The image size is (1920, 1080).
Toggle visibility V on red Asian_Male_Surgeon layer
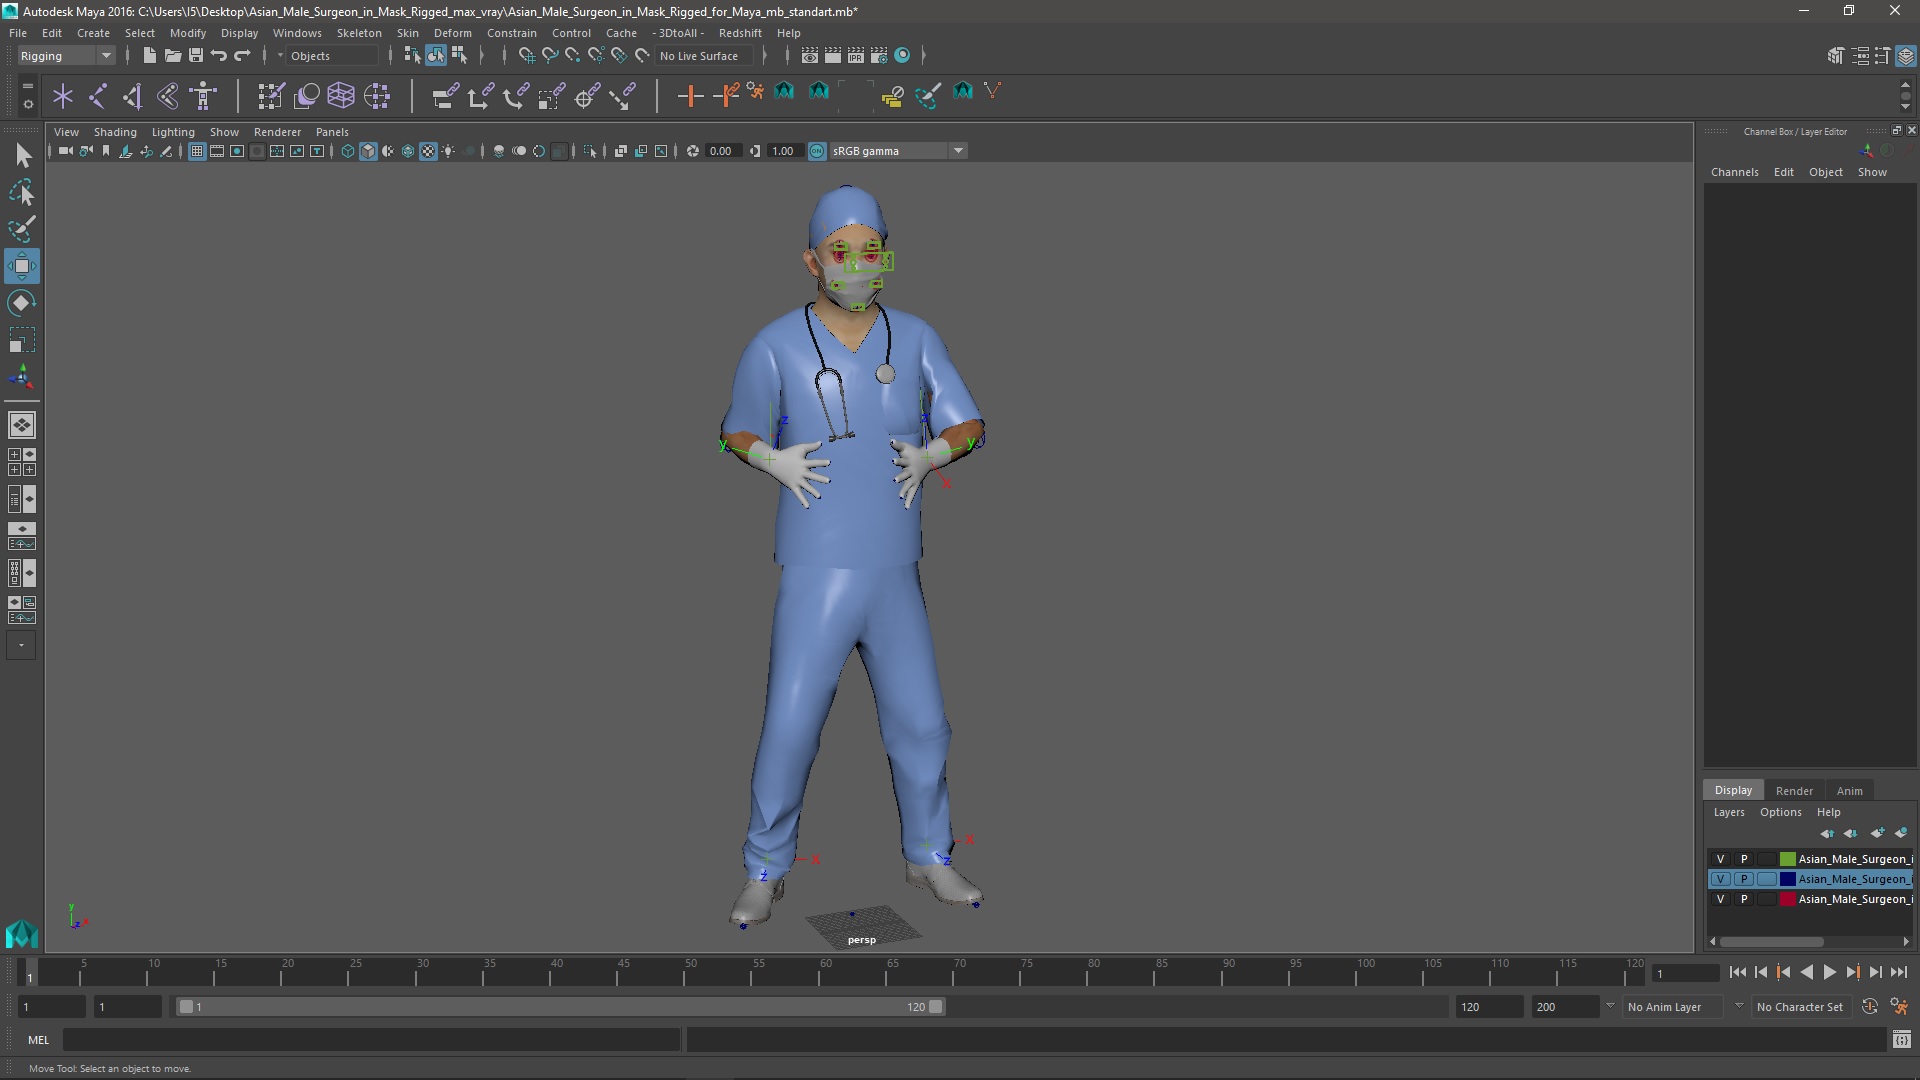[1720, 899]
